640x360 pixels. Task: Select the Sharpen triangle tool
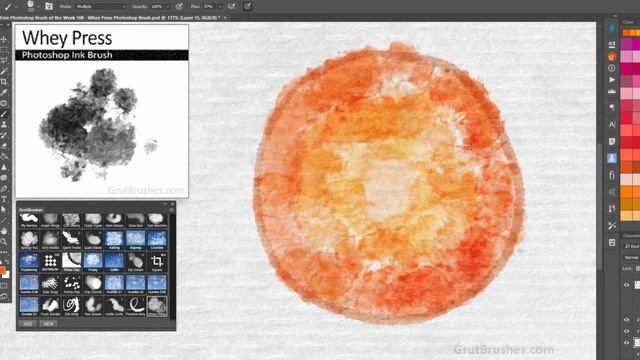(4, 167)
